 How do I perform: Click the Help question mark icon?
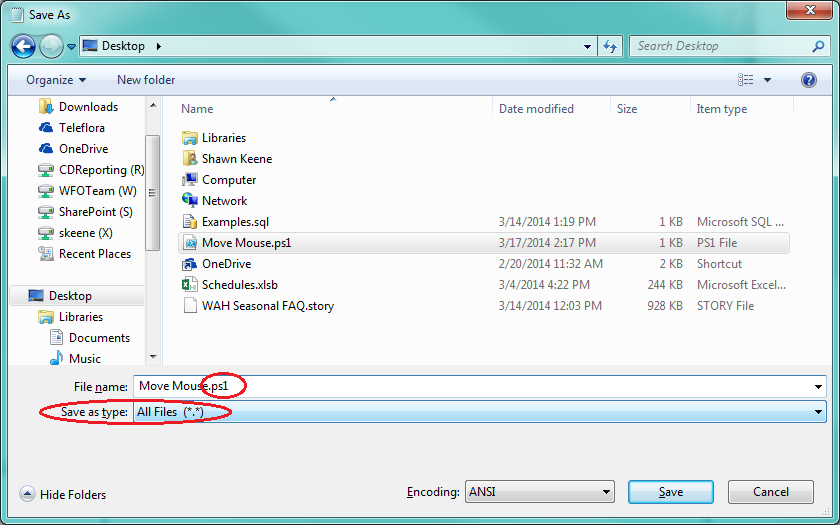pyautogui.click(x=808, y=80)
